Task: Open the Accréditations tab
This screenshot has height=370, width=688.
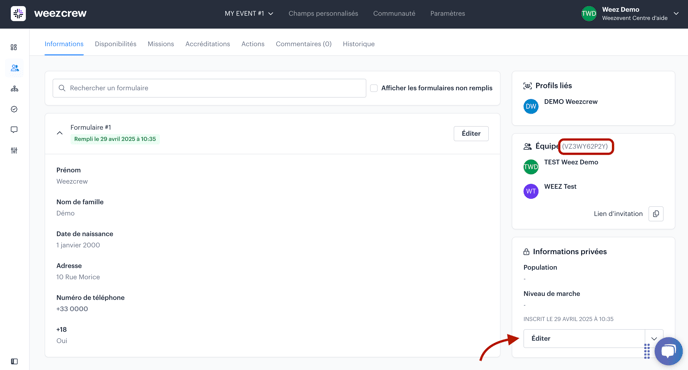Action: pos(208,44)
